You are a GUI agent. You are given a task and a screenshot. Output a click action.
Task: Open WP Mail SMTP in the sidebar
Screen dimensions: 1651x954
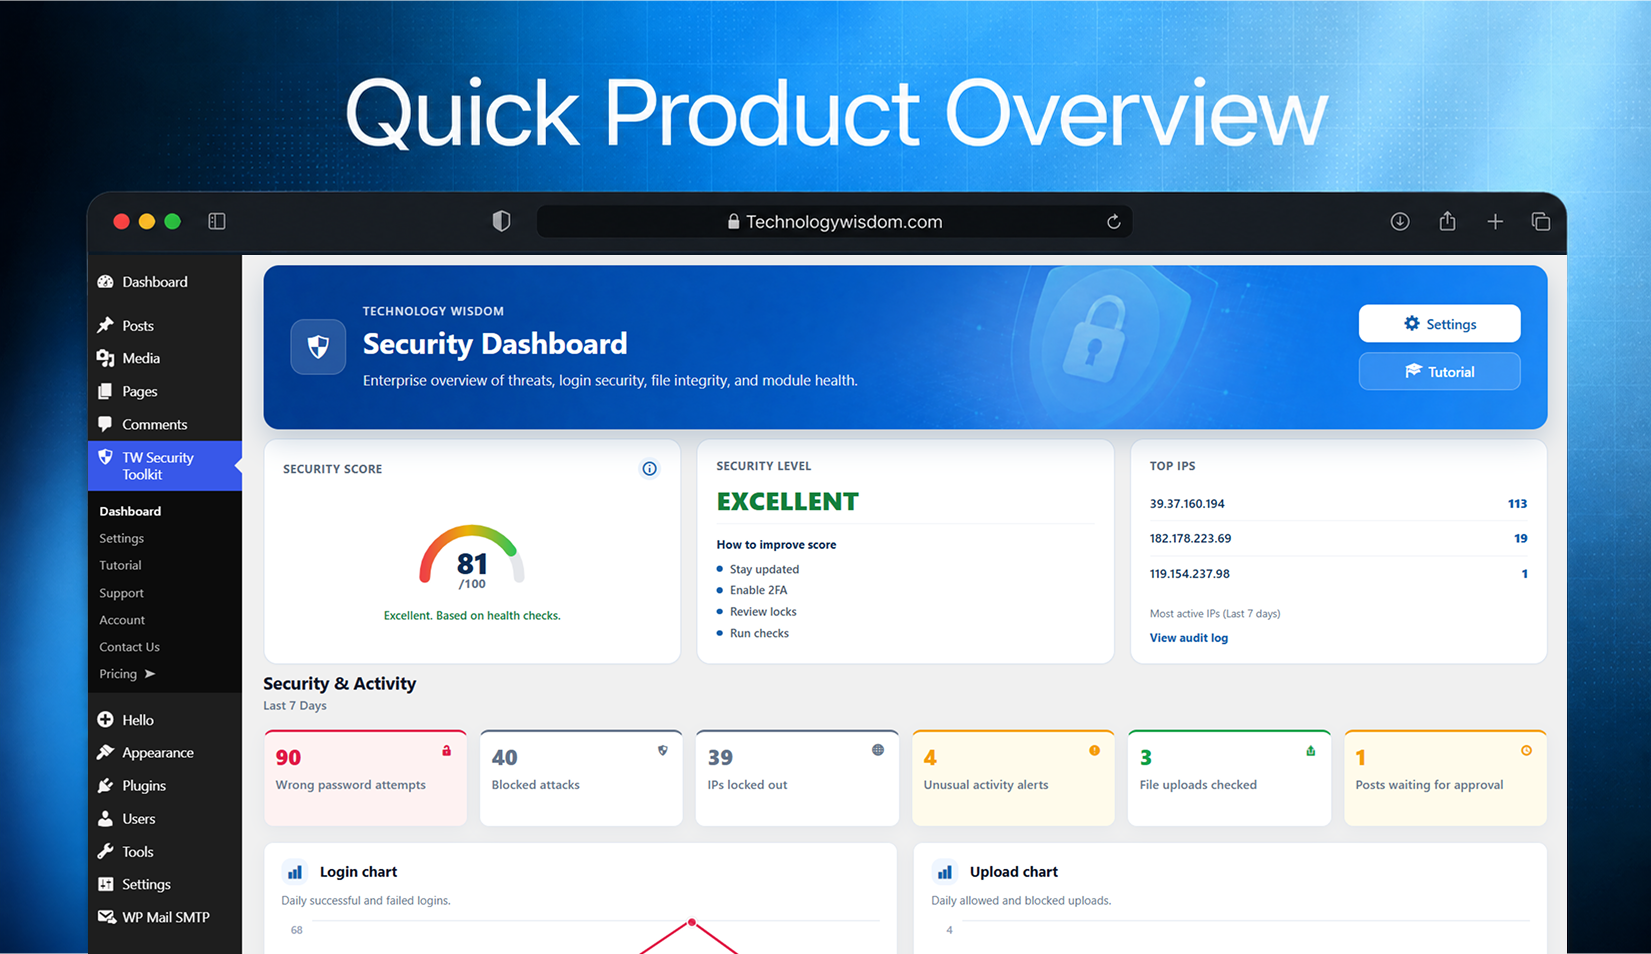click(165, 917)
